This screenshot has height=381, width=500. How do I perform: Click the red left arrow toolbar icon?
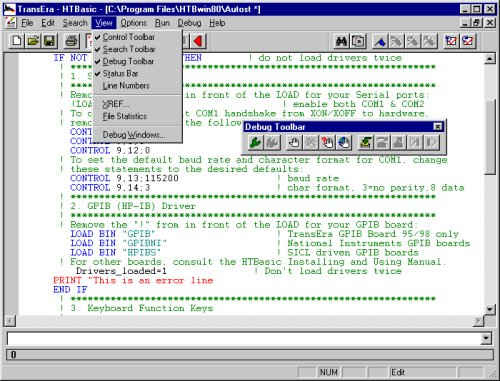coord(199,41)
